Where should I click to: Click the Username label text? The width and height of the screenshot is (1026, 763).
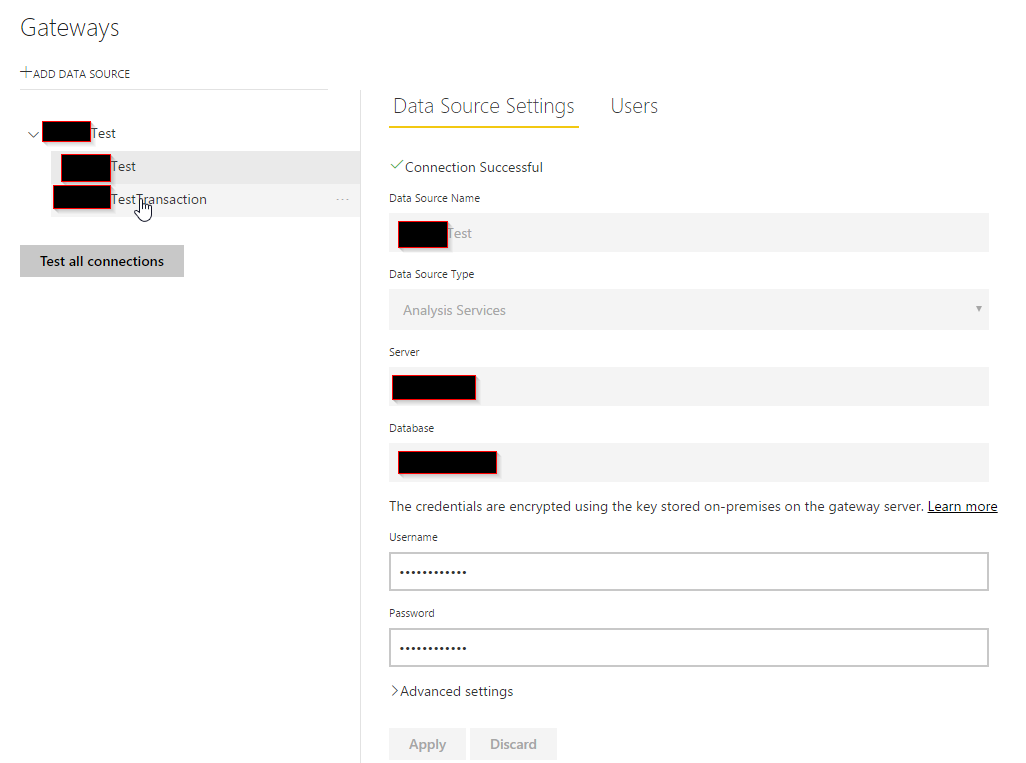coord(413,537)
